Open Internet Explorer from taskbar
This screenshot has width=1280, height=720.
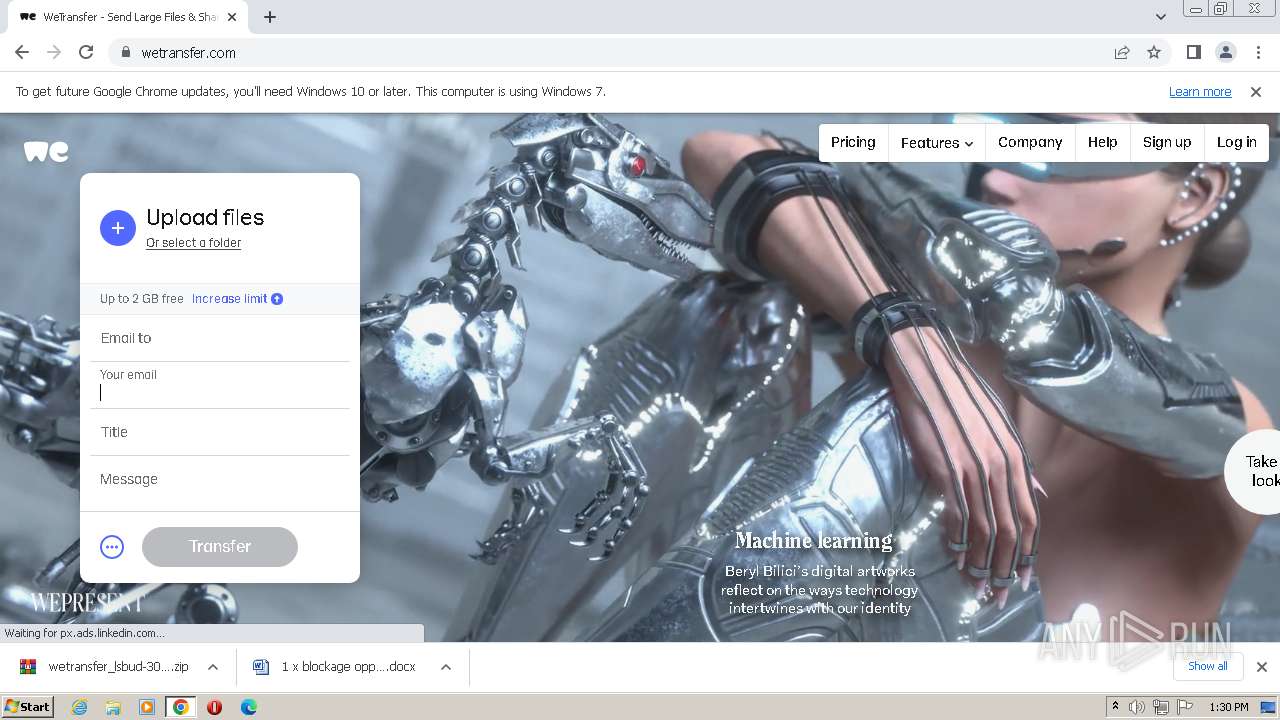(79, 707)
